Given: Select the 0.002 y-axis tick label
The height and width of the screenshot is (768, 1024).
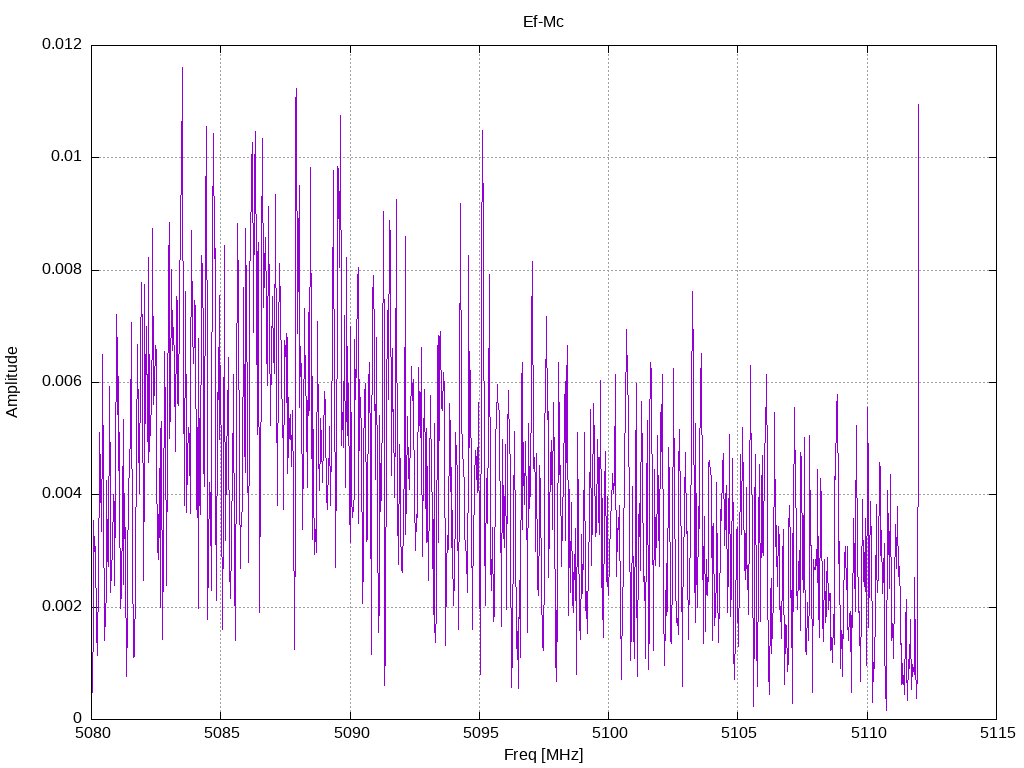Looking at the screenshot, I should [x=62, y=606].
